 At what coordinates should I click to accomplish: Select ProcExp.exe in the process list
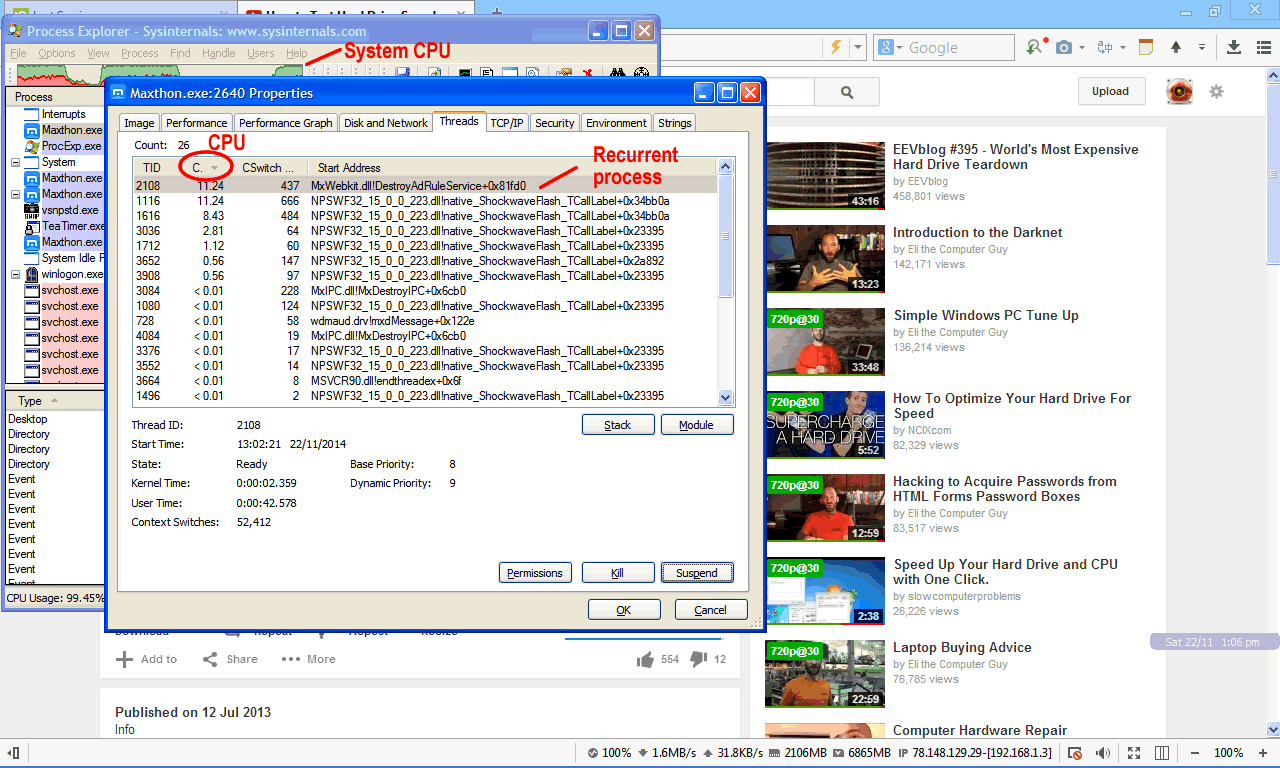(62, 146)
